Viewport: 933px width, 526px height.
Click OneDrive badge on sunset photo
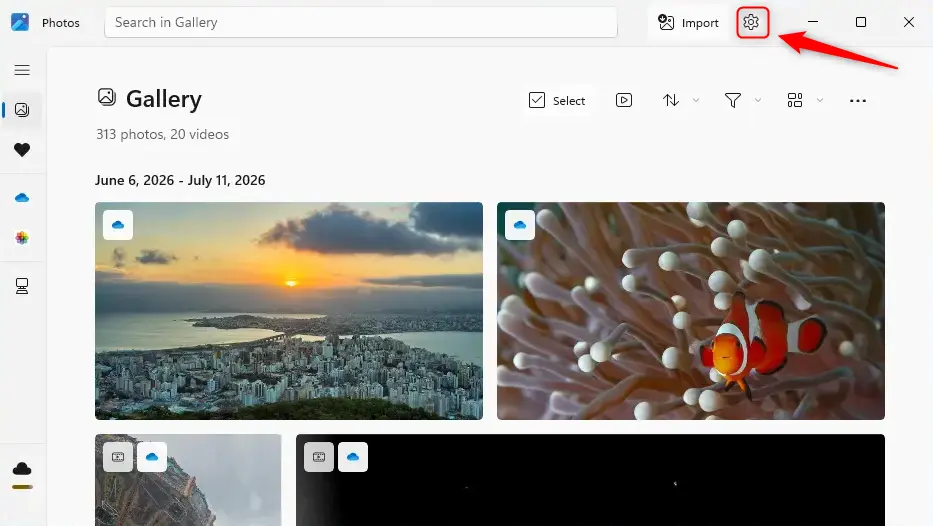[118, 225]
